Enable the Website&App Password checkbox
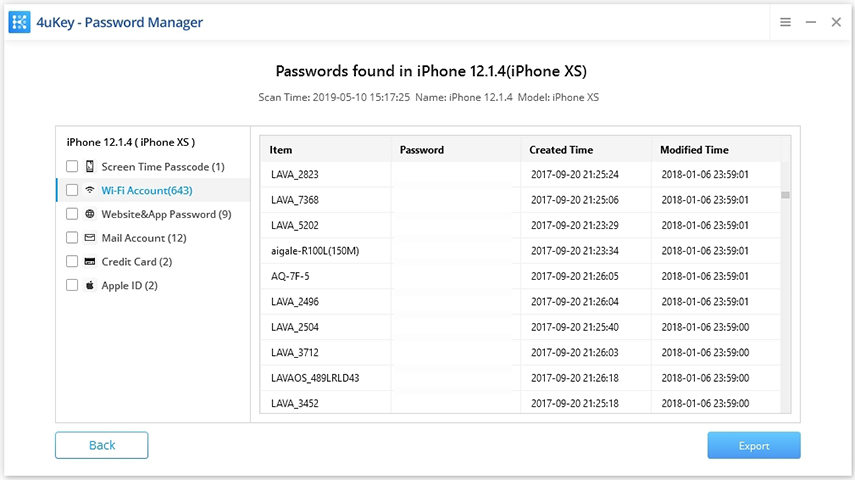The width and height of the screenshot is (855, 480). [x=72, y=214]
